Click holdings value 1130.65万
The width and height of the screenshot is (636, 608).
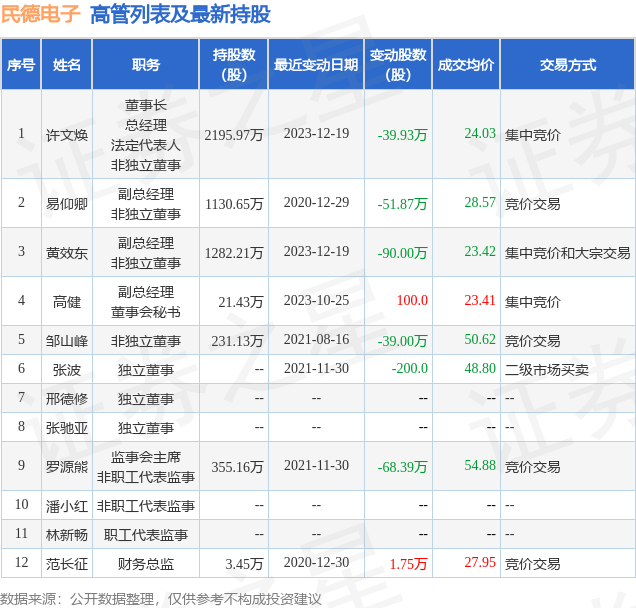point(234,204)
